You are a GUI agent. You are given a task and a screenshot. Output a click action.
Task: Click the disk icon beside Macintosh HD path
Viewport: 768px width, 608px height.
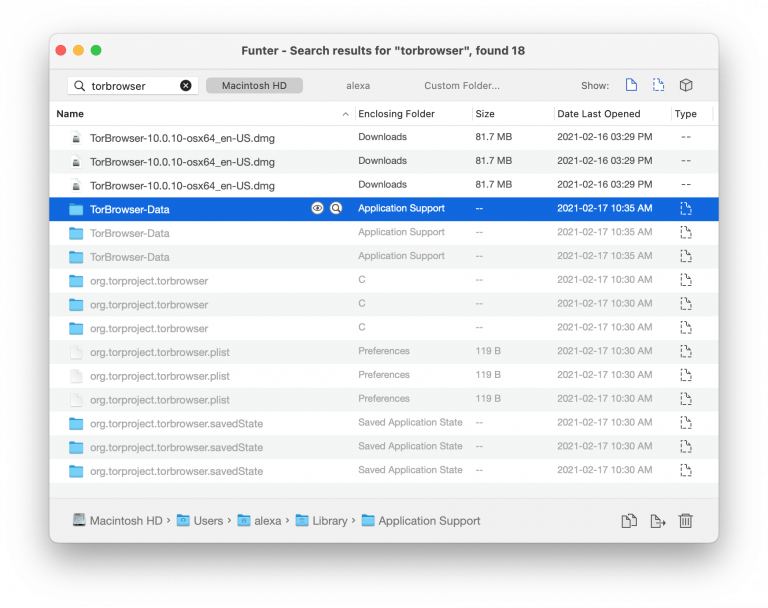[x=79, y=520]
